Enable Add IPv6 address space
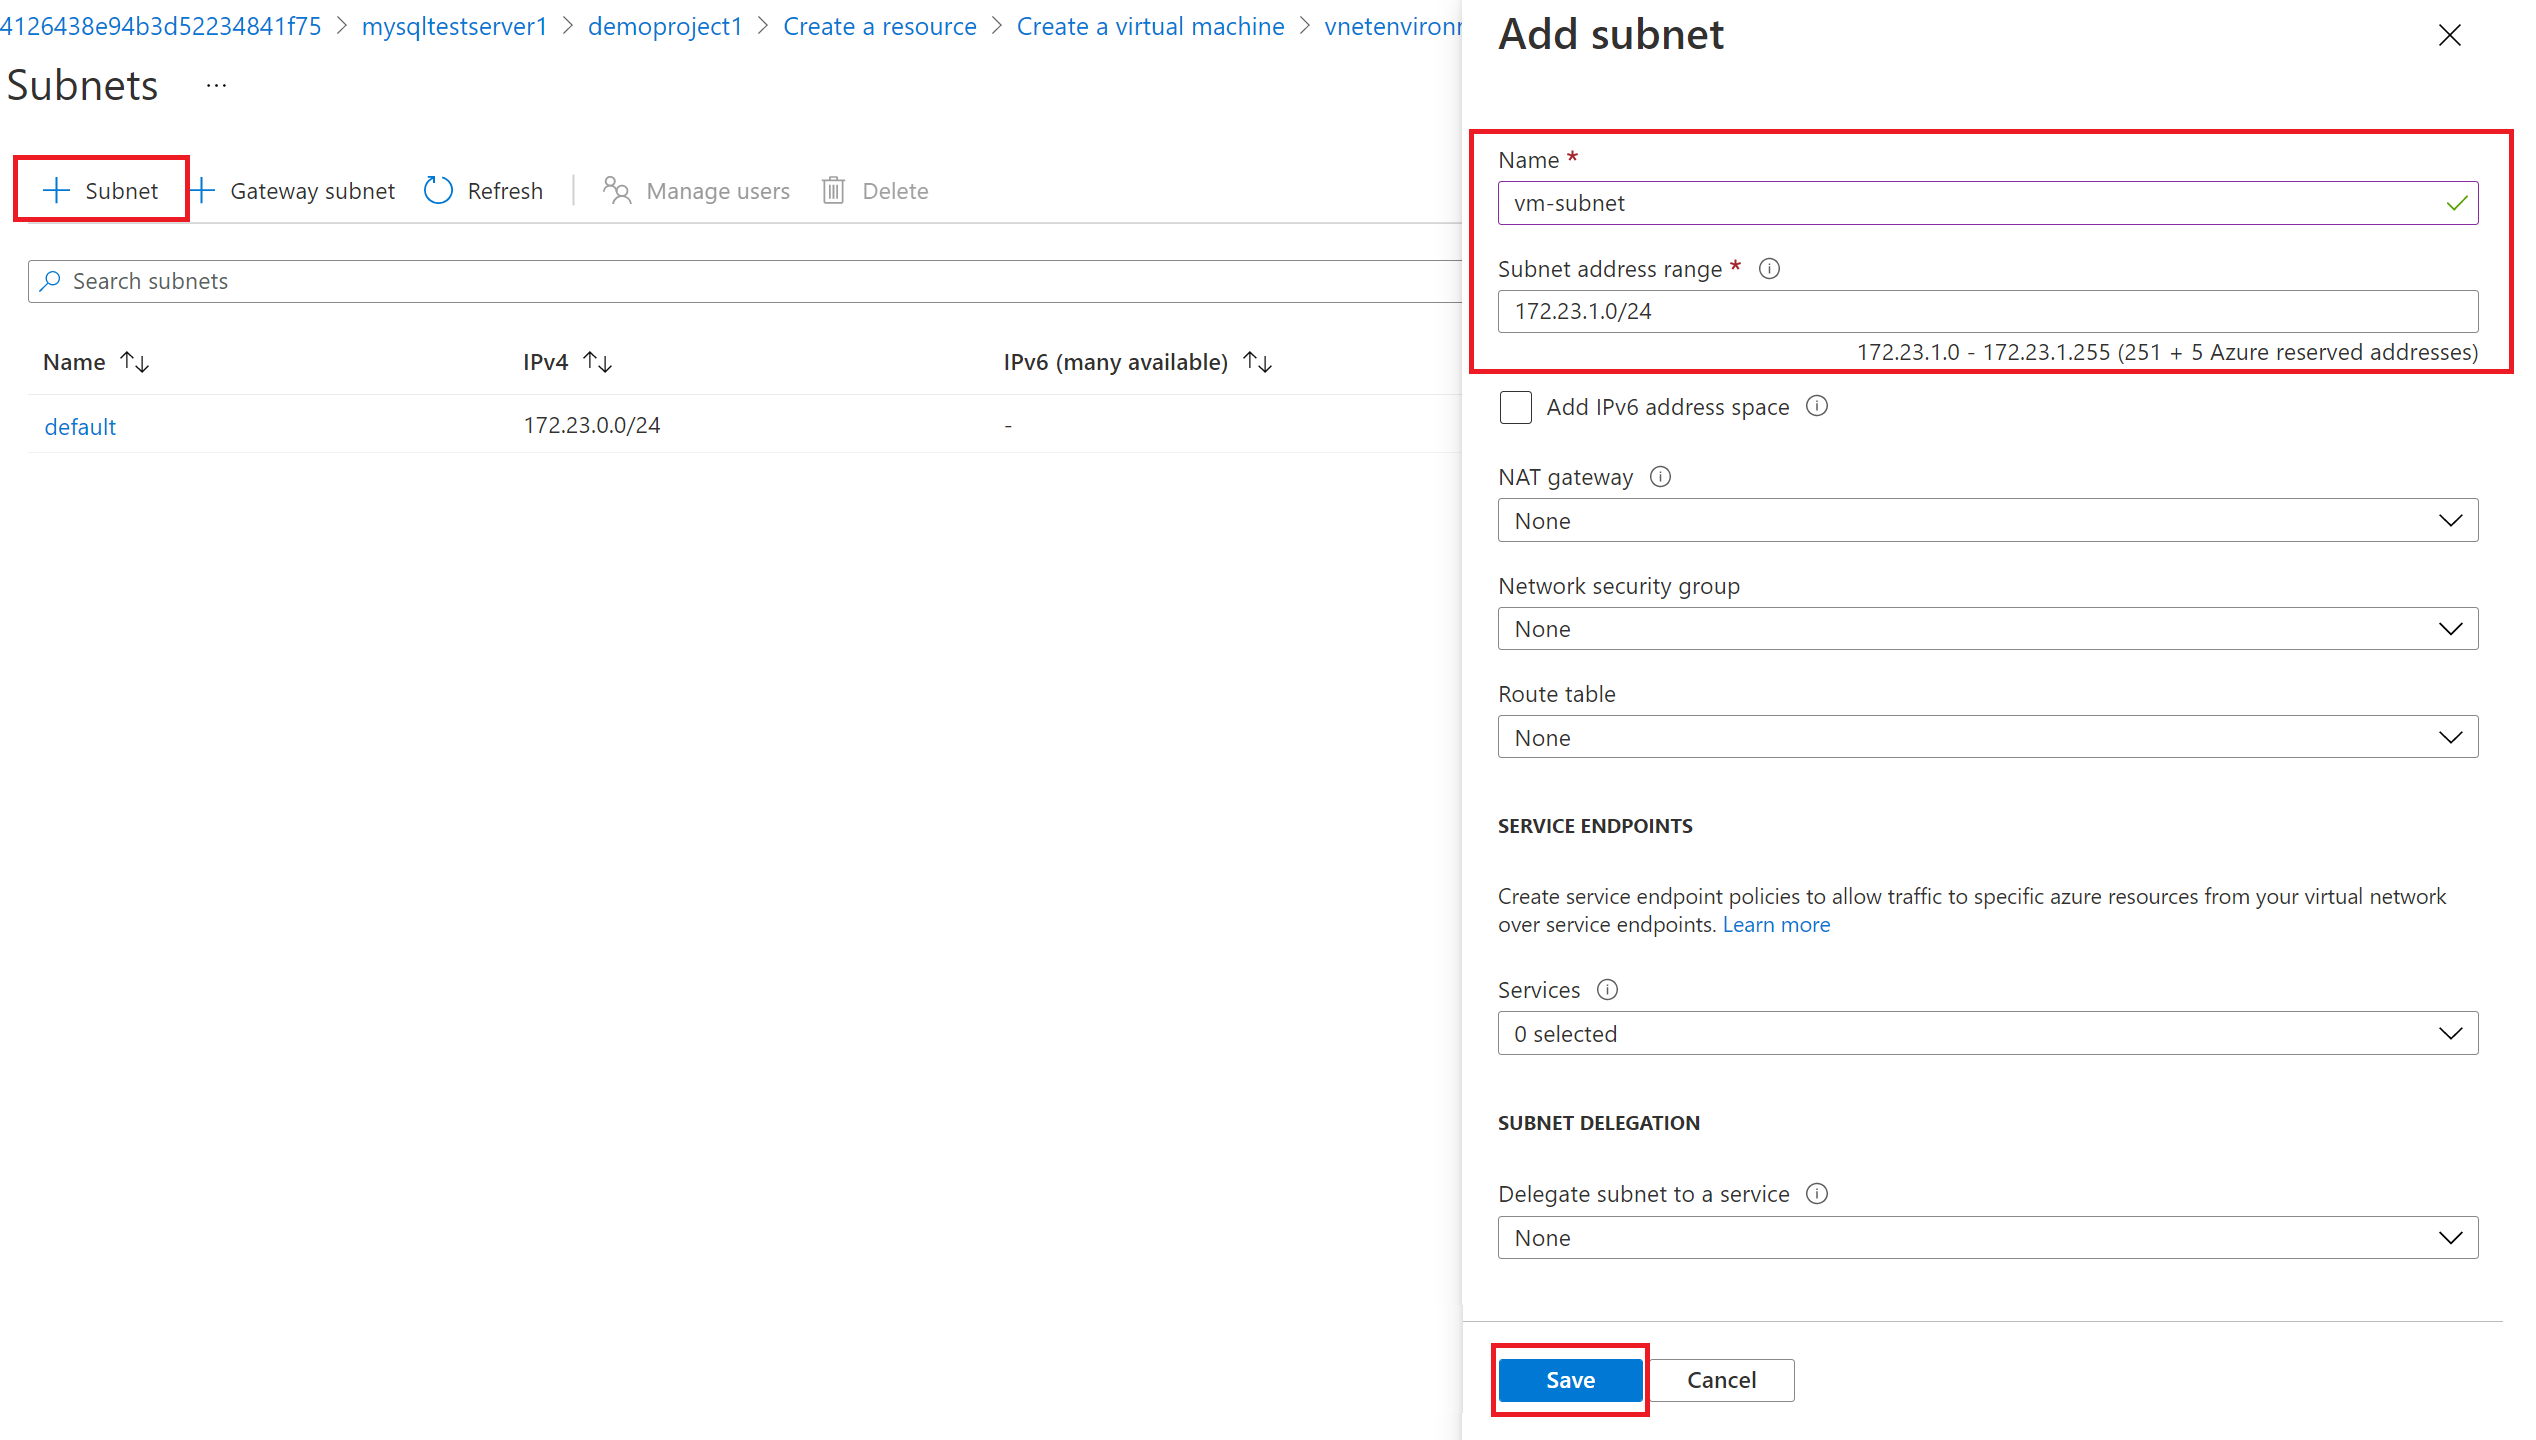This screenshot has width=2536, height=1440. pyautogui.click(x=1515, y=407)
